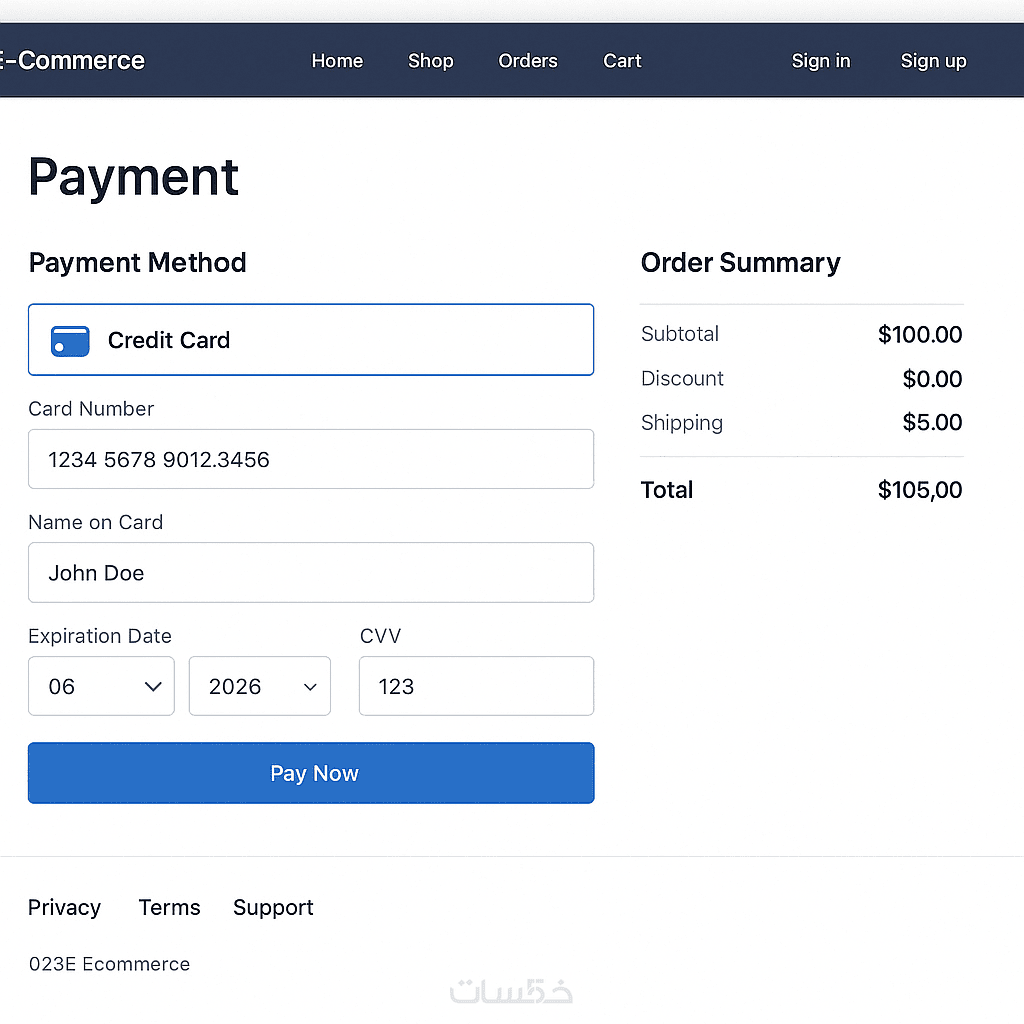The height and width of the screenshot is (1024, 1024).
Task: Click the Sign up link
Action: (x=933, y=61)
